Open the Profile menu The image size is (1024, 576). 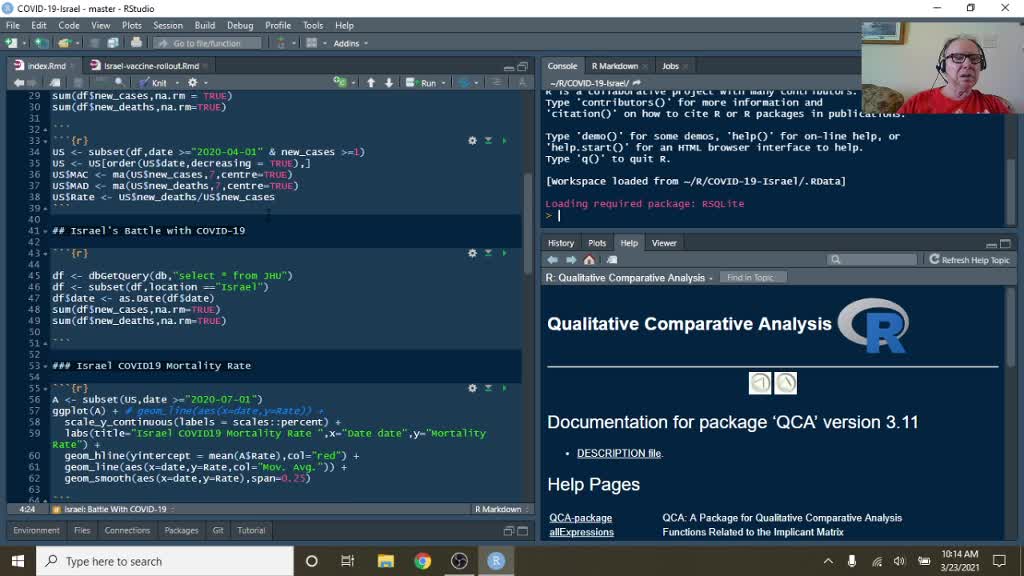278,25
